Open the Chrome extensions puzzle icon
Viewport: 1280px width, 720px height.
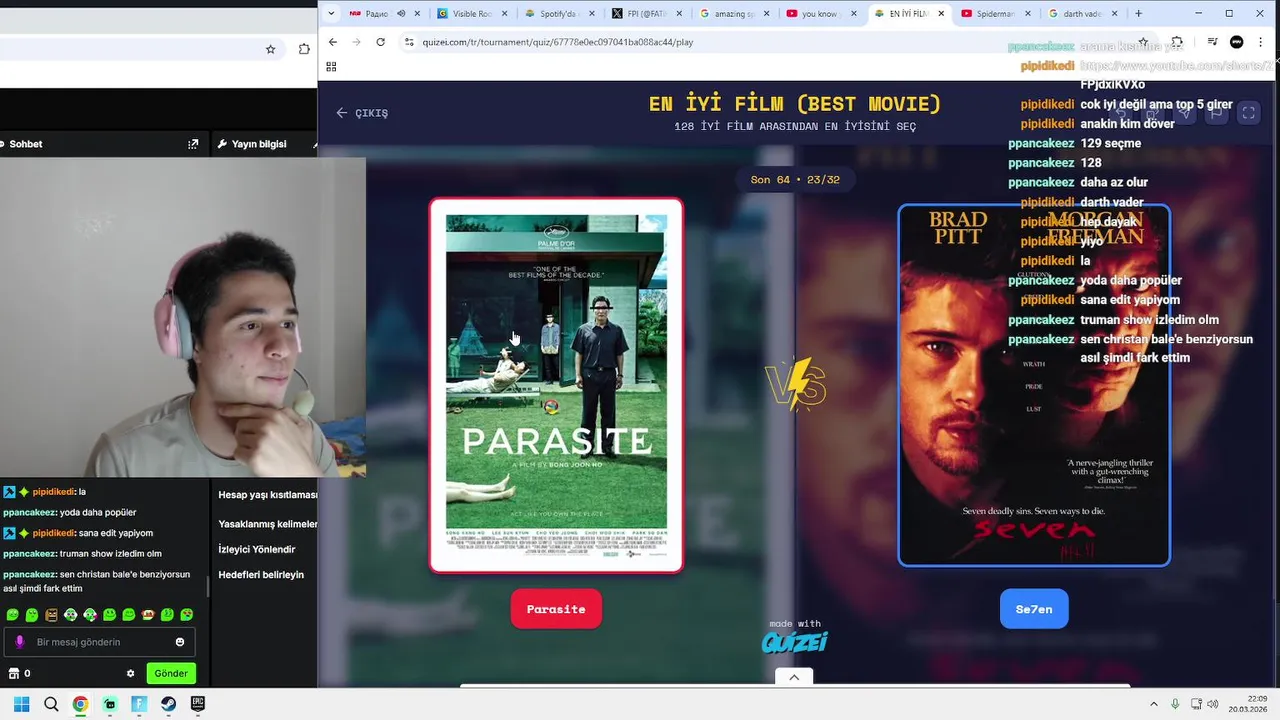point(1177,42)
